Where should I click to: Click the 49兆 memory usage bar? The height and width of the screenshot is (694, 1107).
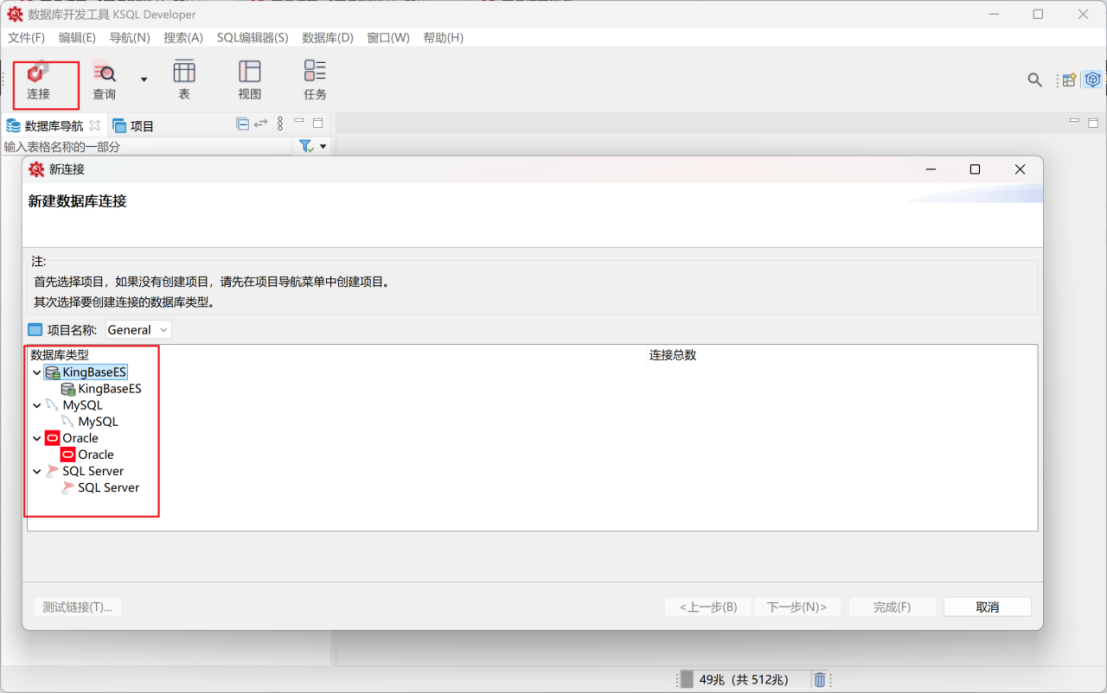tap(742, 680)
